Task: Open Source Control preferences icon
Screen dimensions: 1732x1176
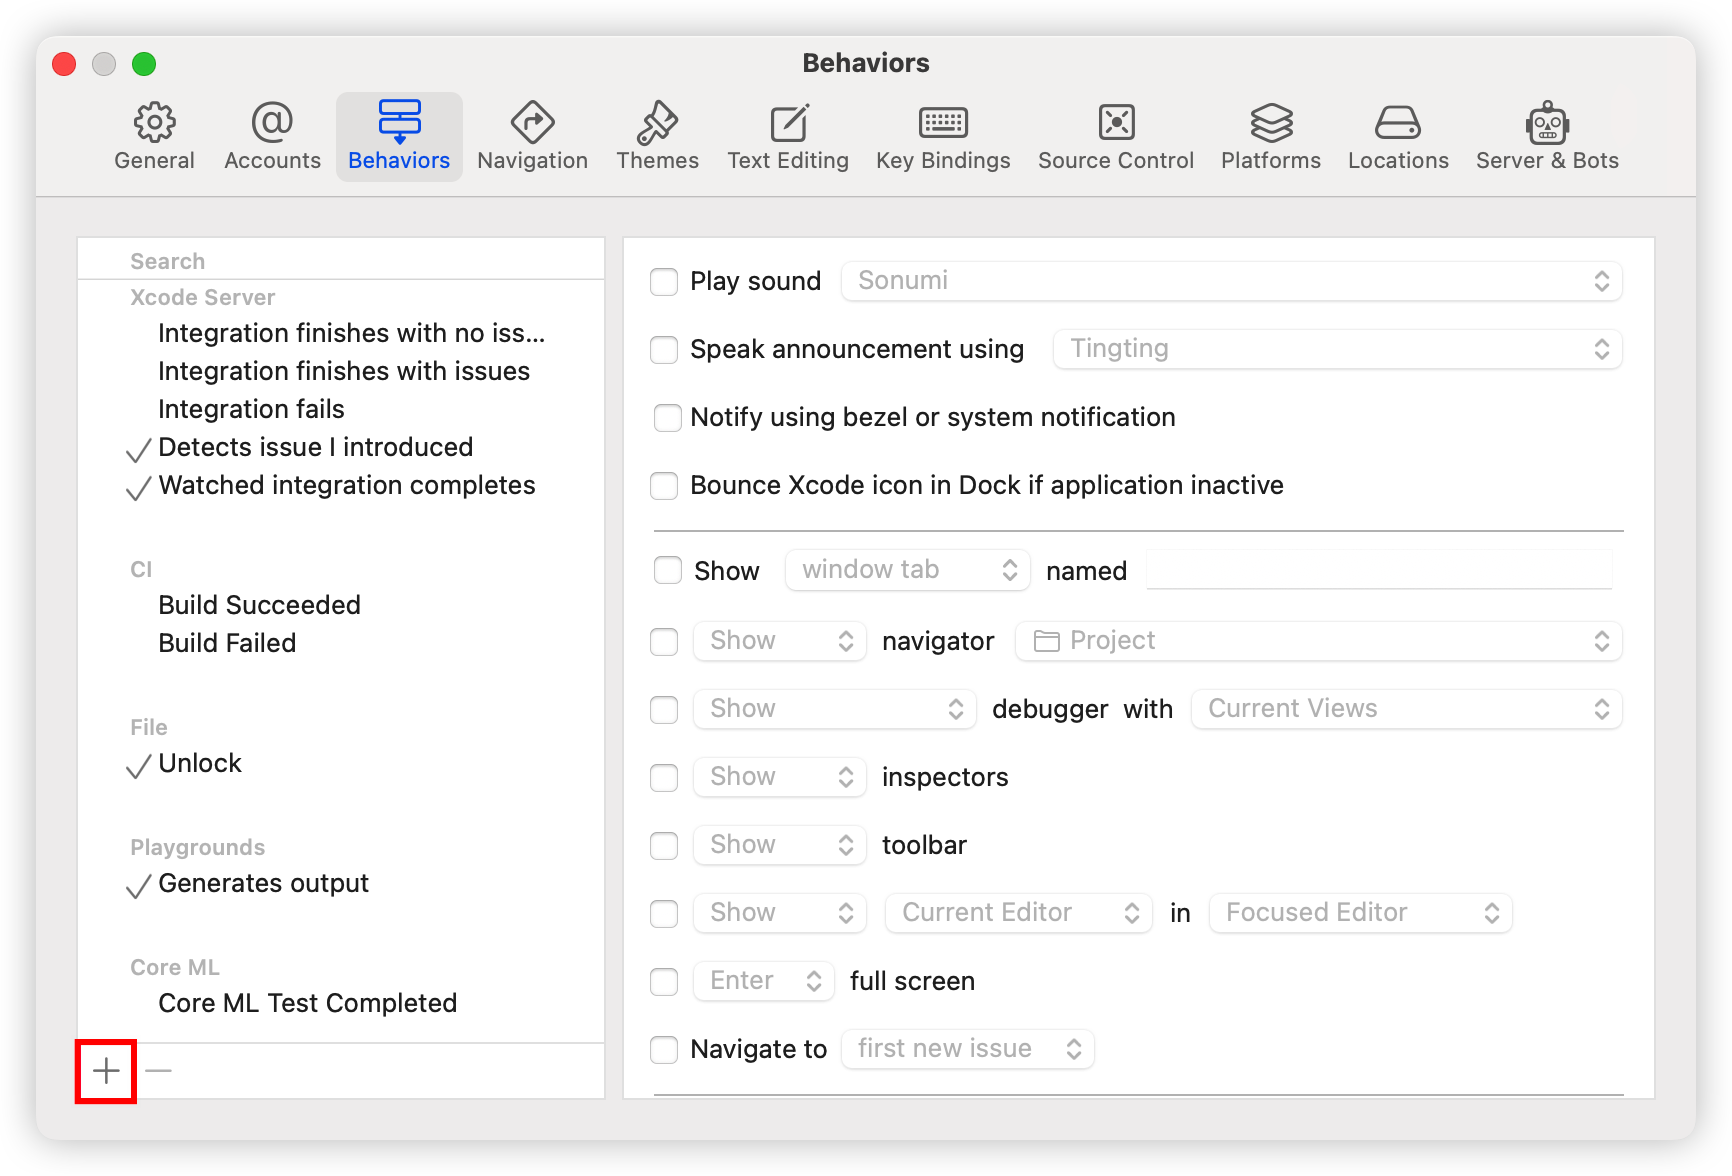Action: tap(1115, 134)
